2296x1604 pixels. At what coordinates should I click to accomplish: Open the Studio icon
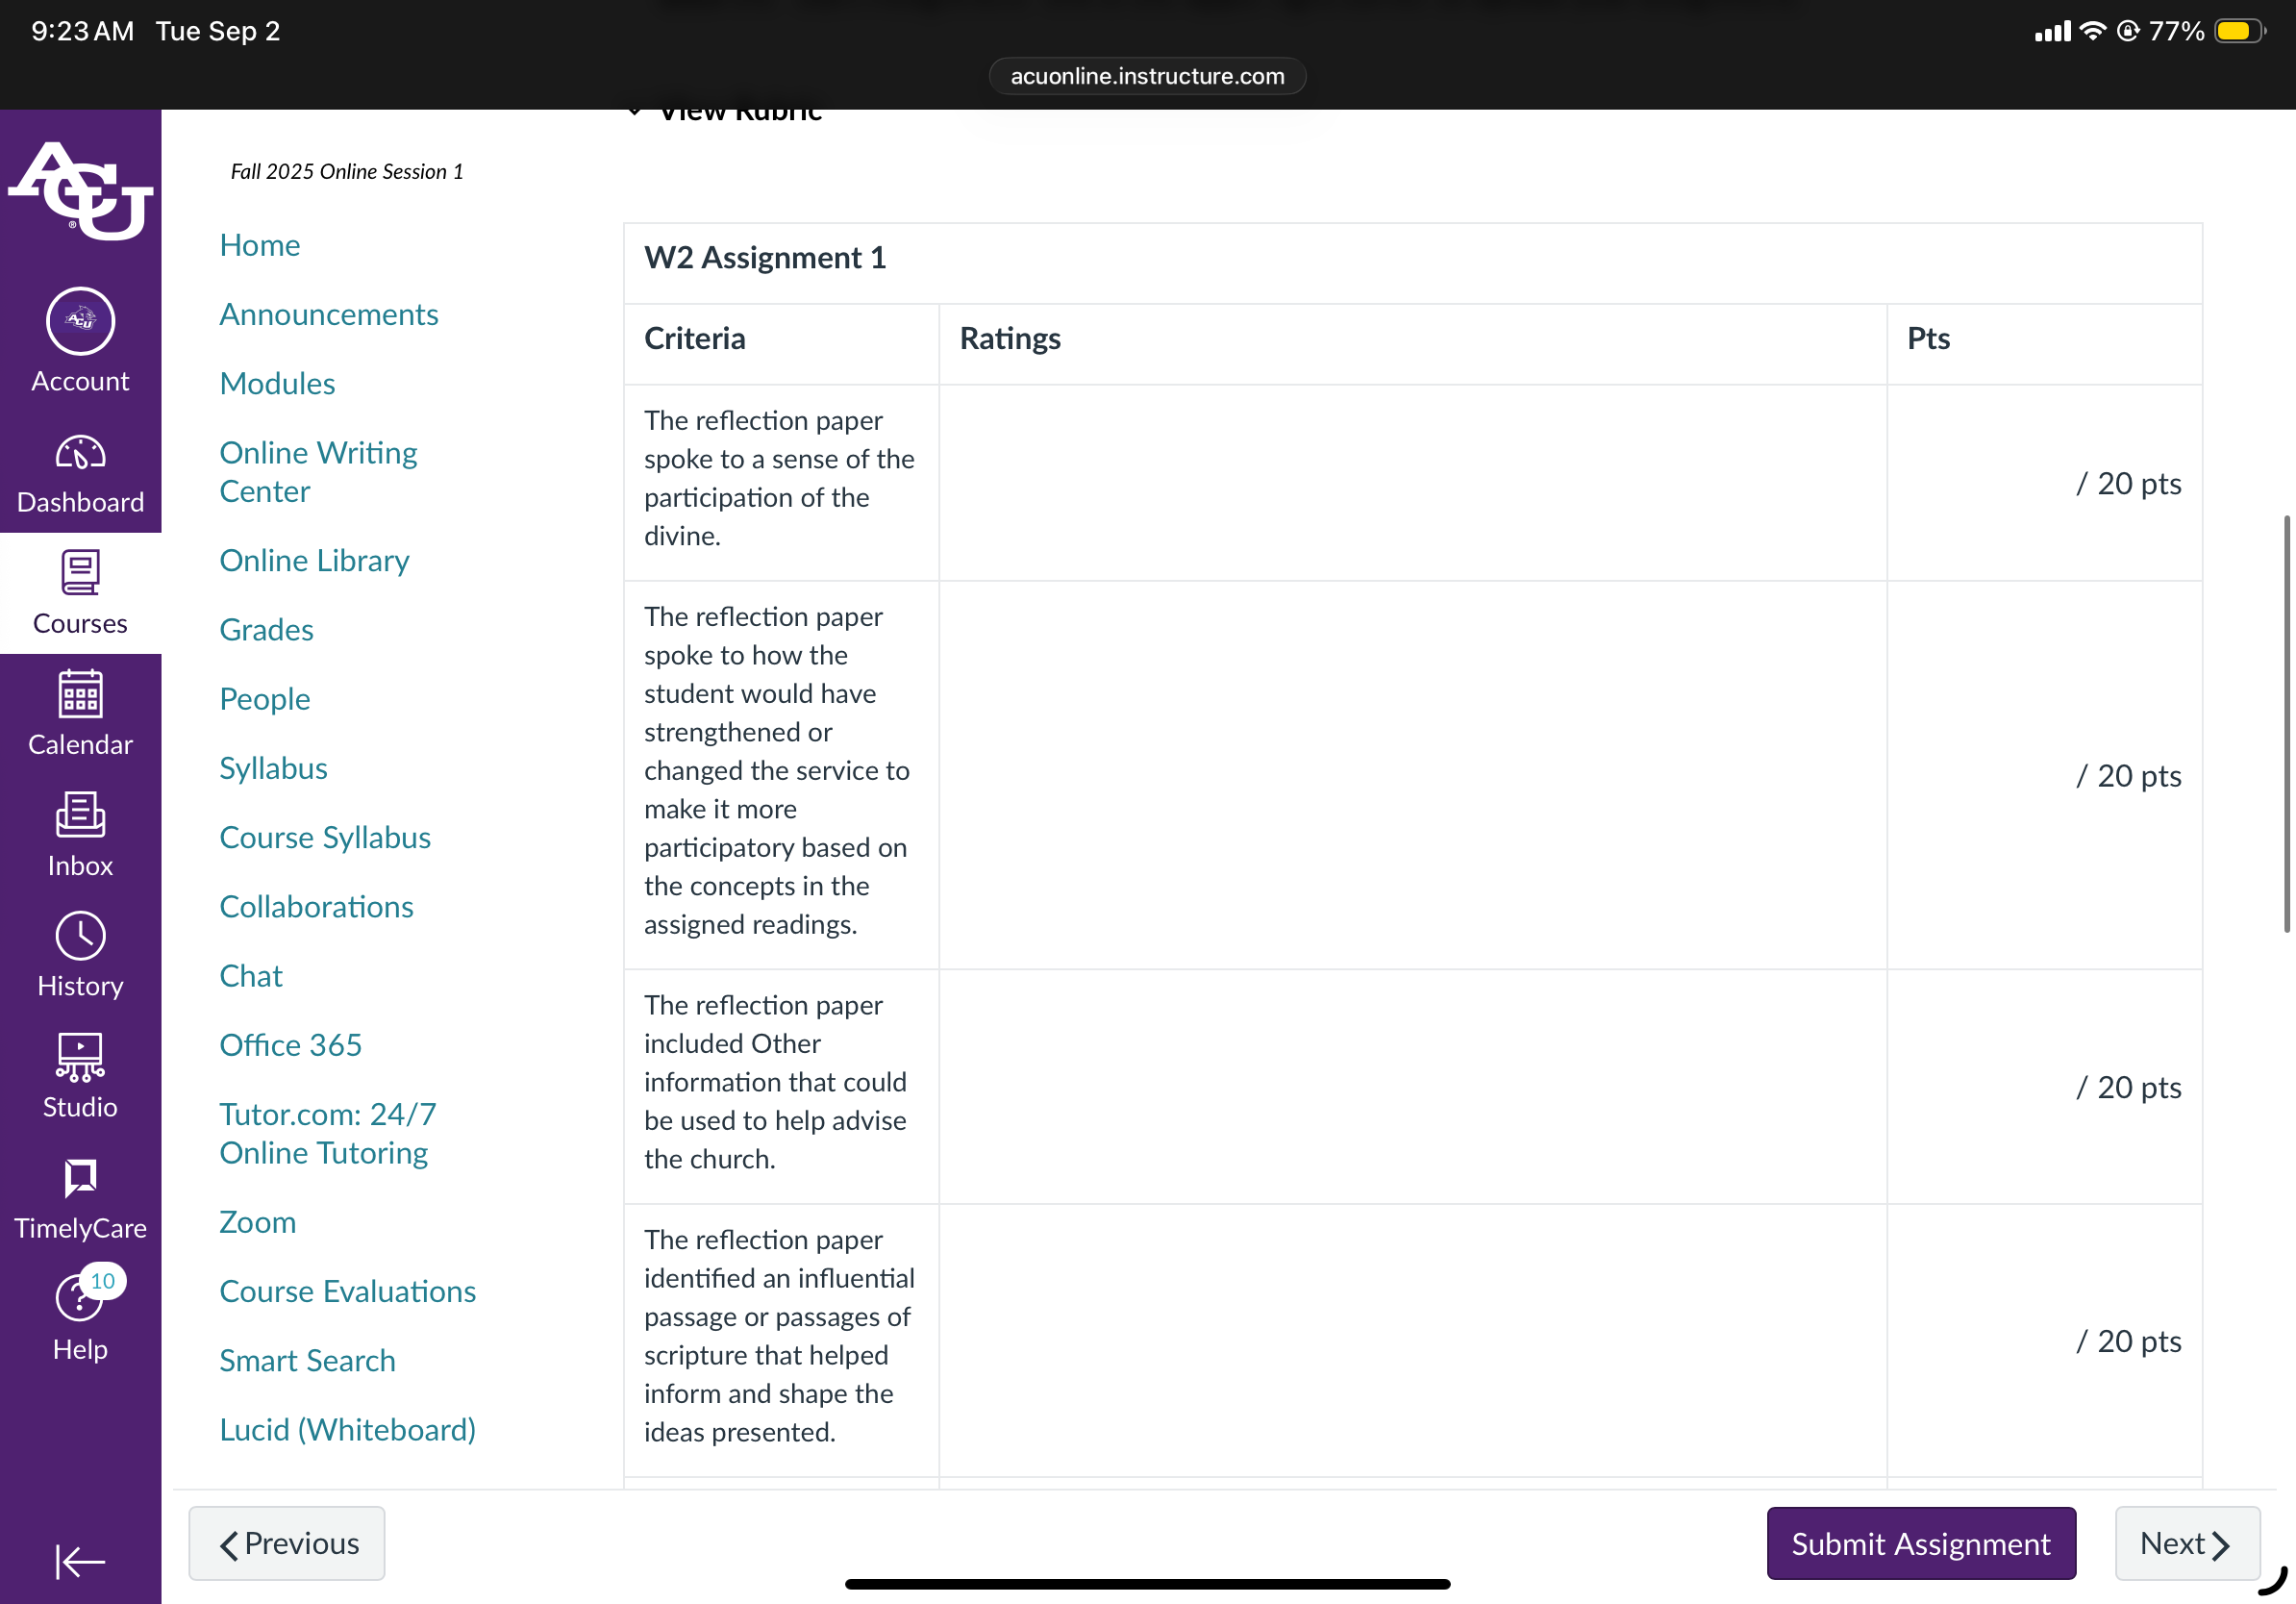click(80, 1057)
